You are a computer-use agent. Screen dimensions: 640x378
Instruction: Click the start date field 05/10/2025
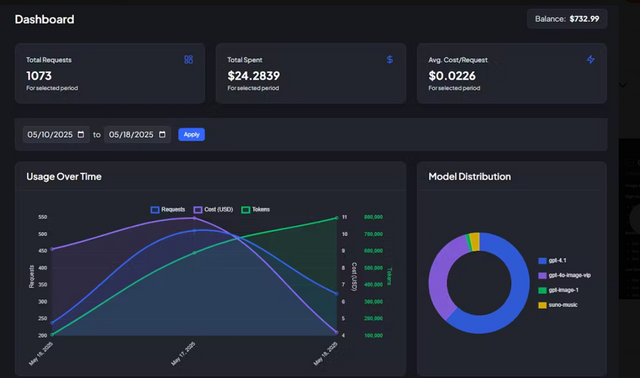(x=56, y=134)
